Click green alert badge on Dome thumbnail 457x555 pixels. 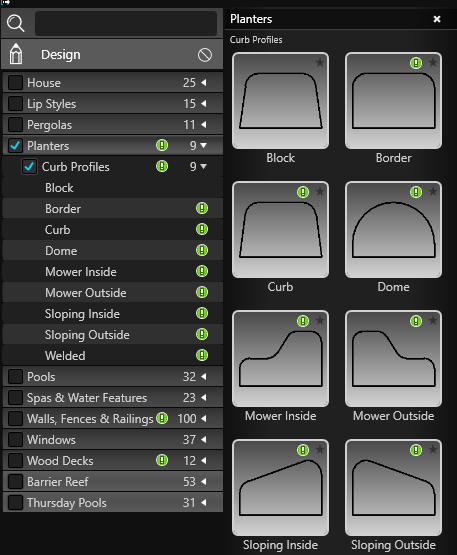point(416,192)
